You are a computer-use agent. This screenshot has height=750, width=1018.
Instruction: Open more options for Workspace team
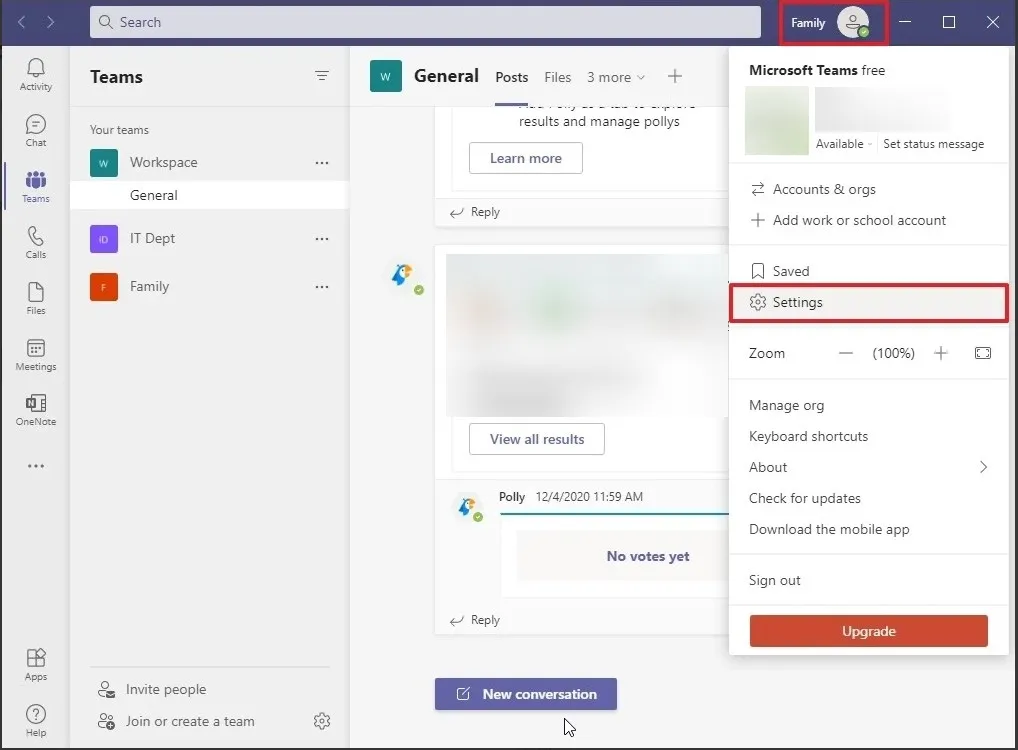coord(321,162)
